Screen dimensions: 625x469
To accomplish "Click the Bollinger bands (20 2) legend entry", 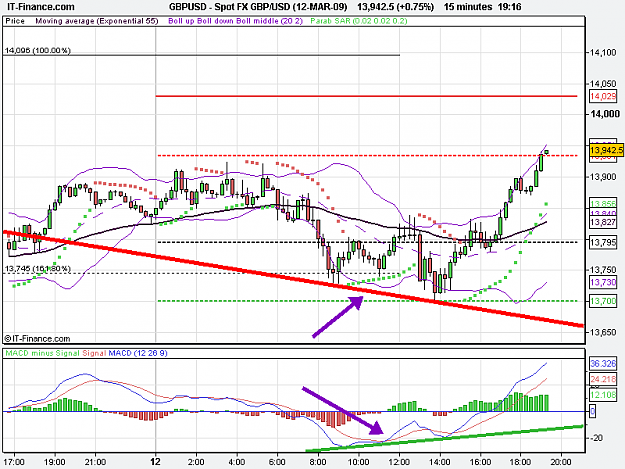I will (236, 21).
